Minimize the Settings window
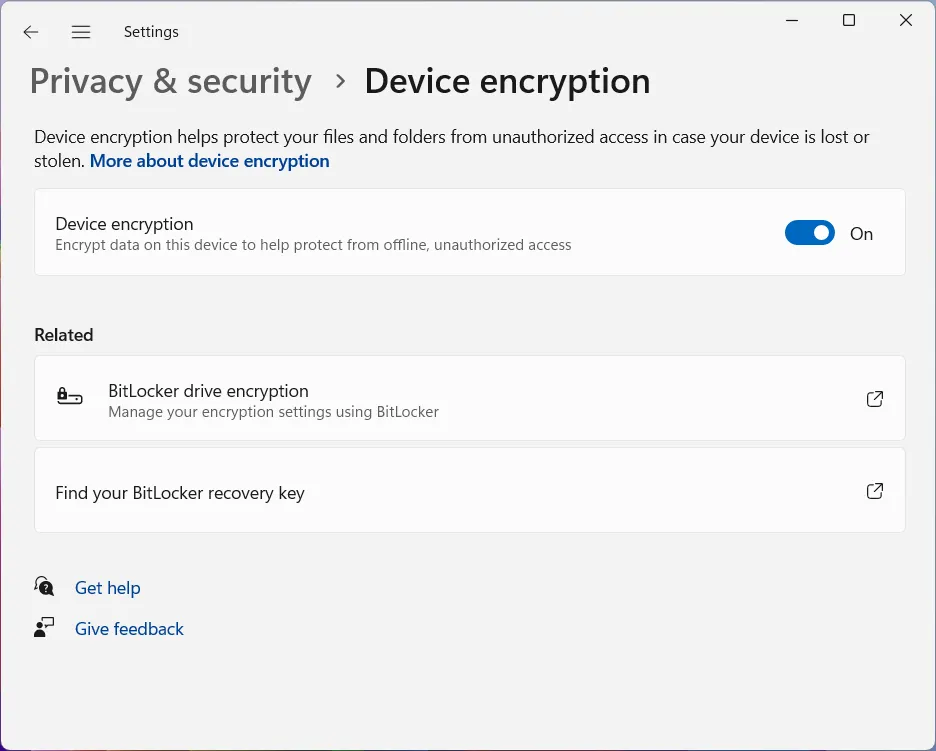 (791, 20)
